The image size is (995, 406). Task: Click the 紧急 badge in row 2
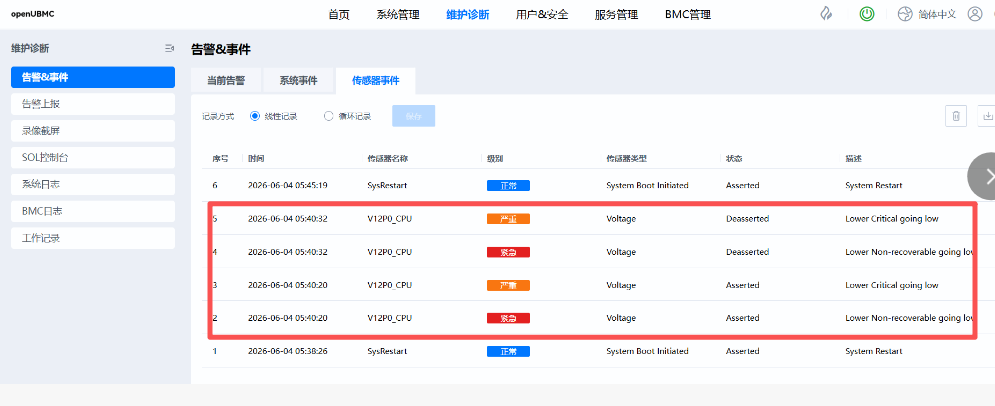pyautogui.click(x=508, y=318)
